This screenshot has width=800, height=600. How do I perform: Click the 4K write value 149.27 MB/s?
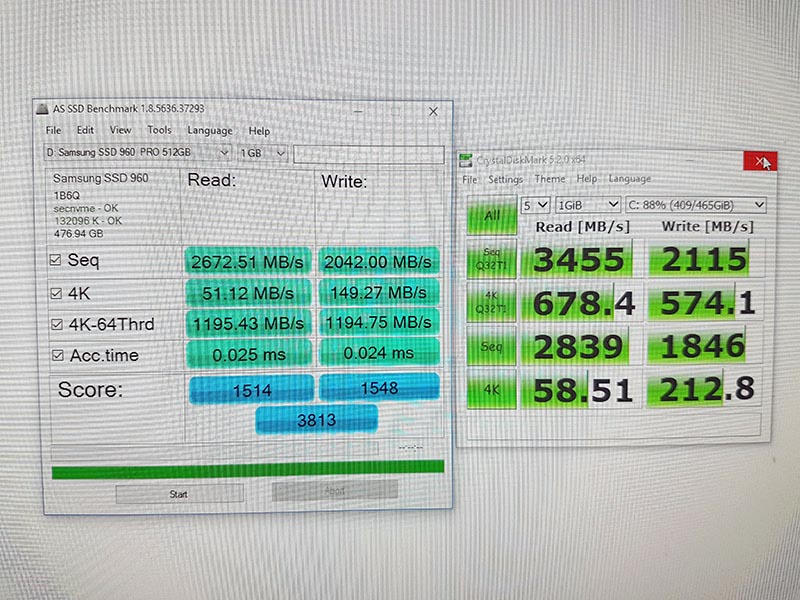pyautogui.click(x=379, y=292)
